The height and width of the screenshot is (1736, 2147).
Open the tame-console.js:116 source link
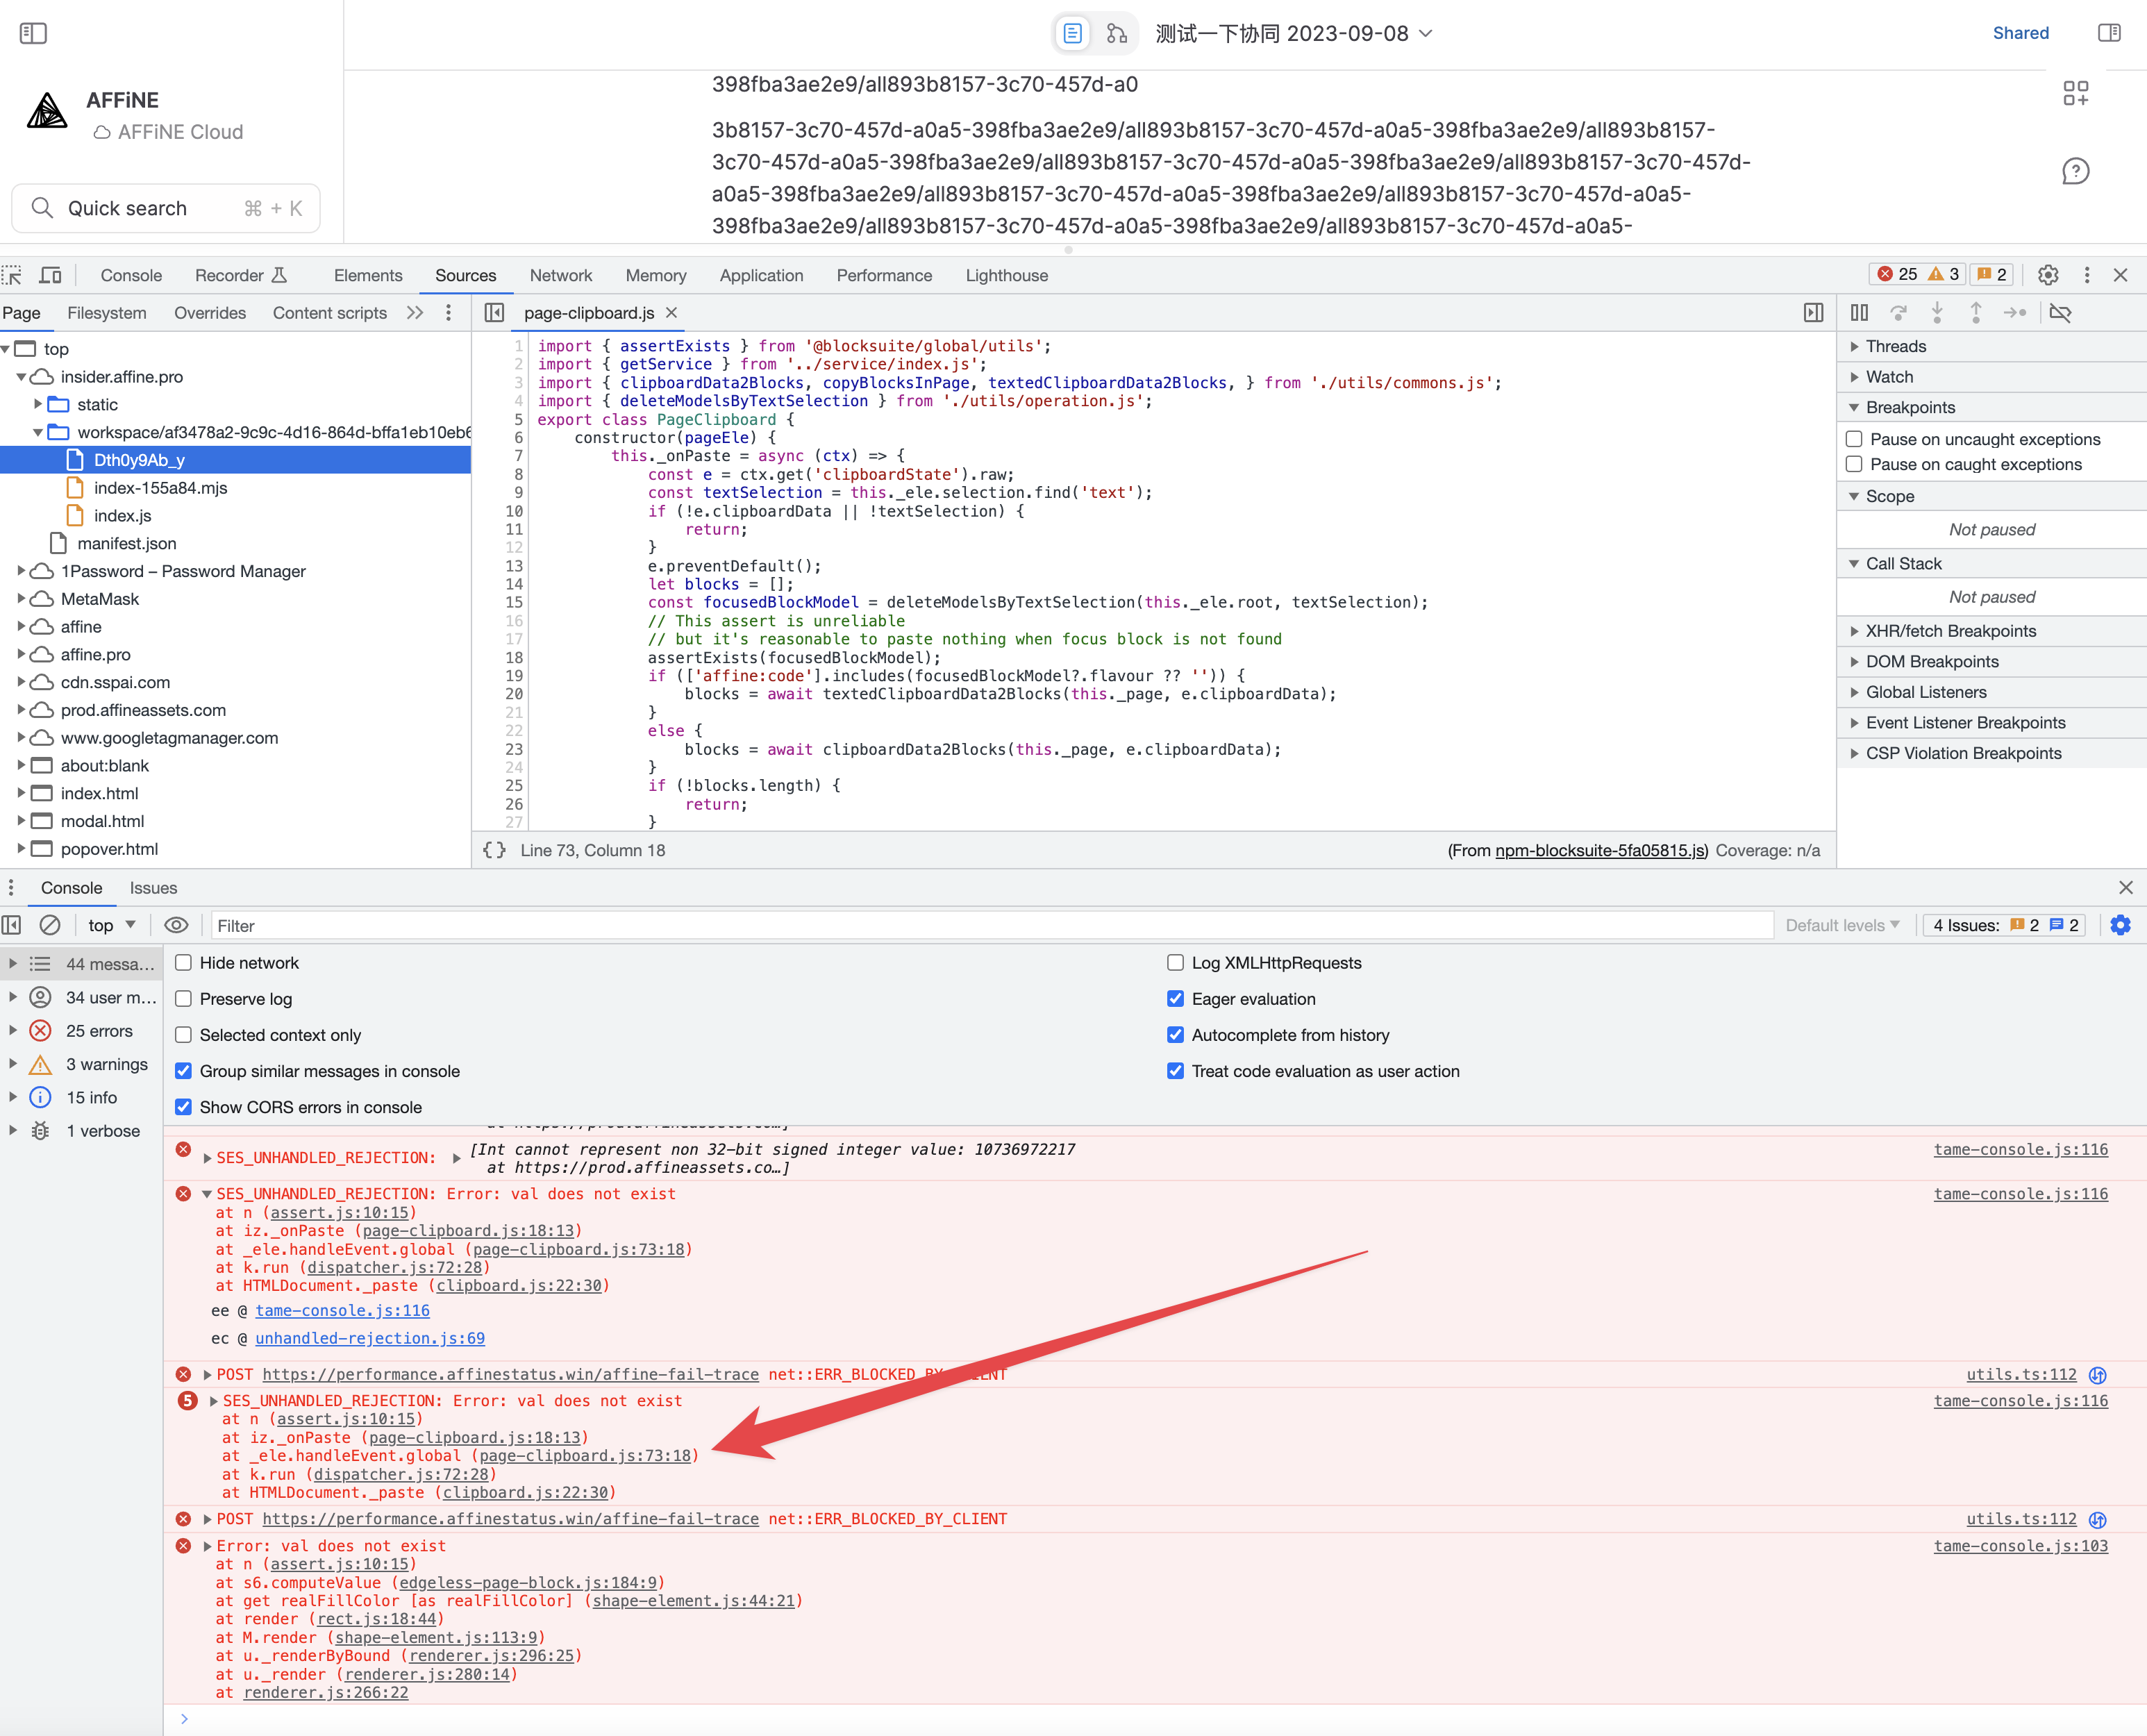point(2021,1149)
